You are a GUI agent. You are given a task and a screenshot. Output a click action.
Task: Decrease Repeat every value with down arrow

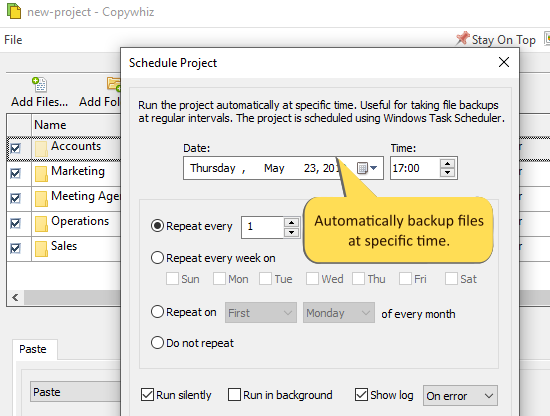[x=291, y=232]
